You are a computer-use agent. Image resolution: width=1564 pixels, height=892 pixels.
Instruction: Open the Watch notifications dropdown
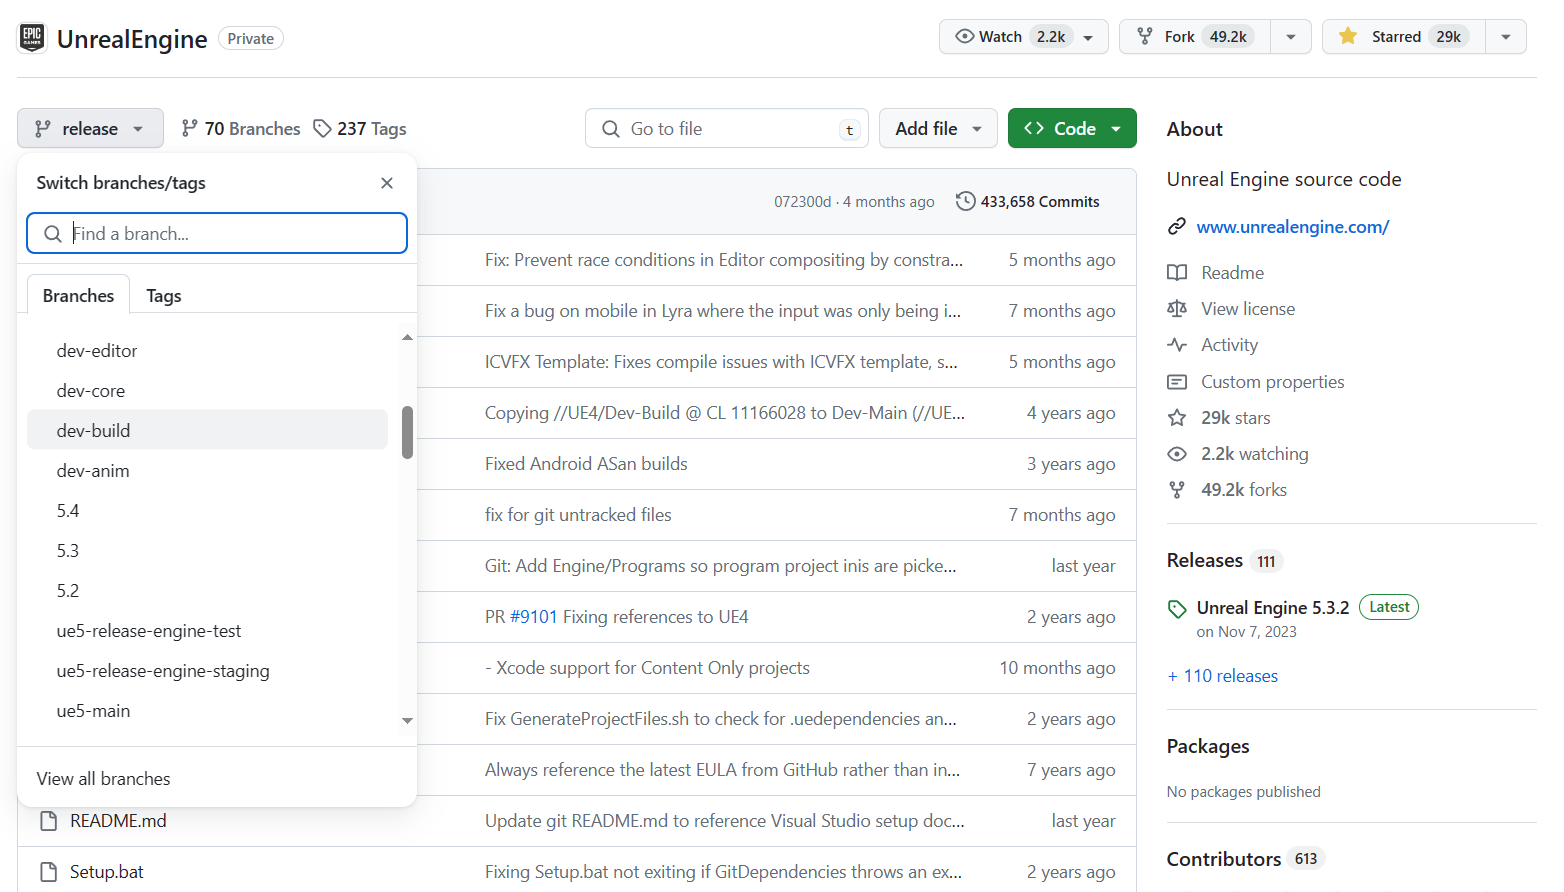1024,37
